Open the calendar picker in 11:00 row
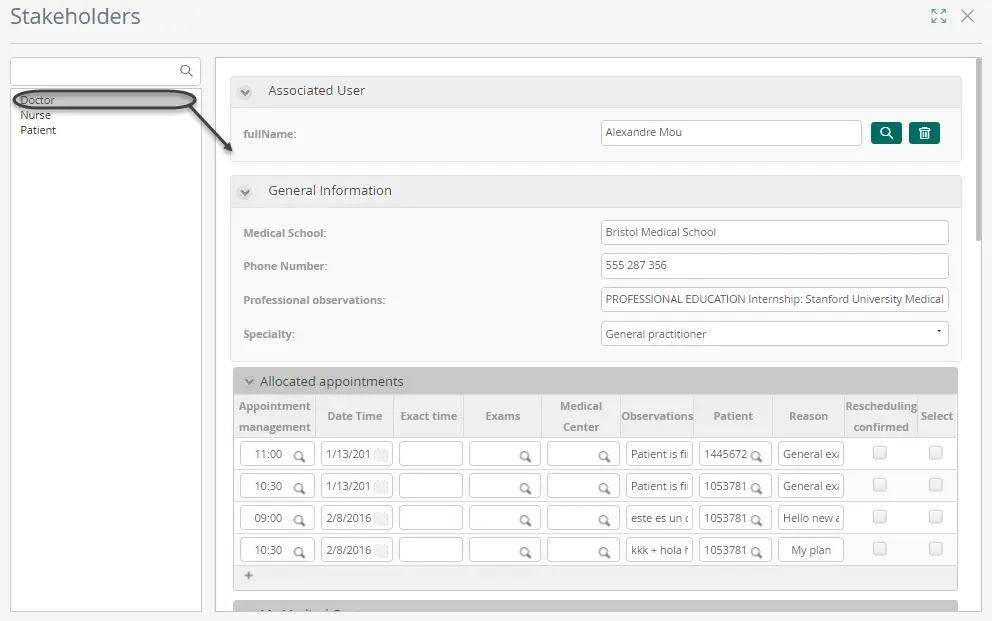Screen dimensions: 992x621 [381, 455]
